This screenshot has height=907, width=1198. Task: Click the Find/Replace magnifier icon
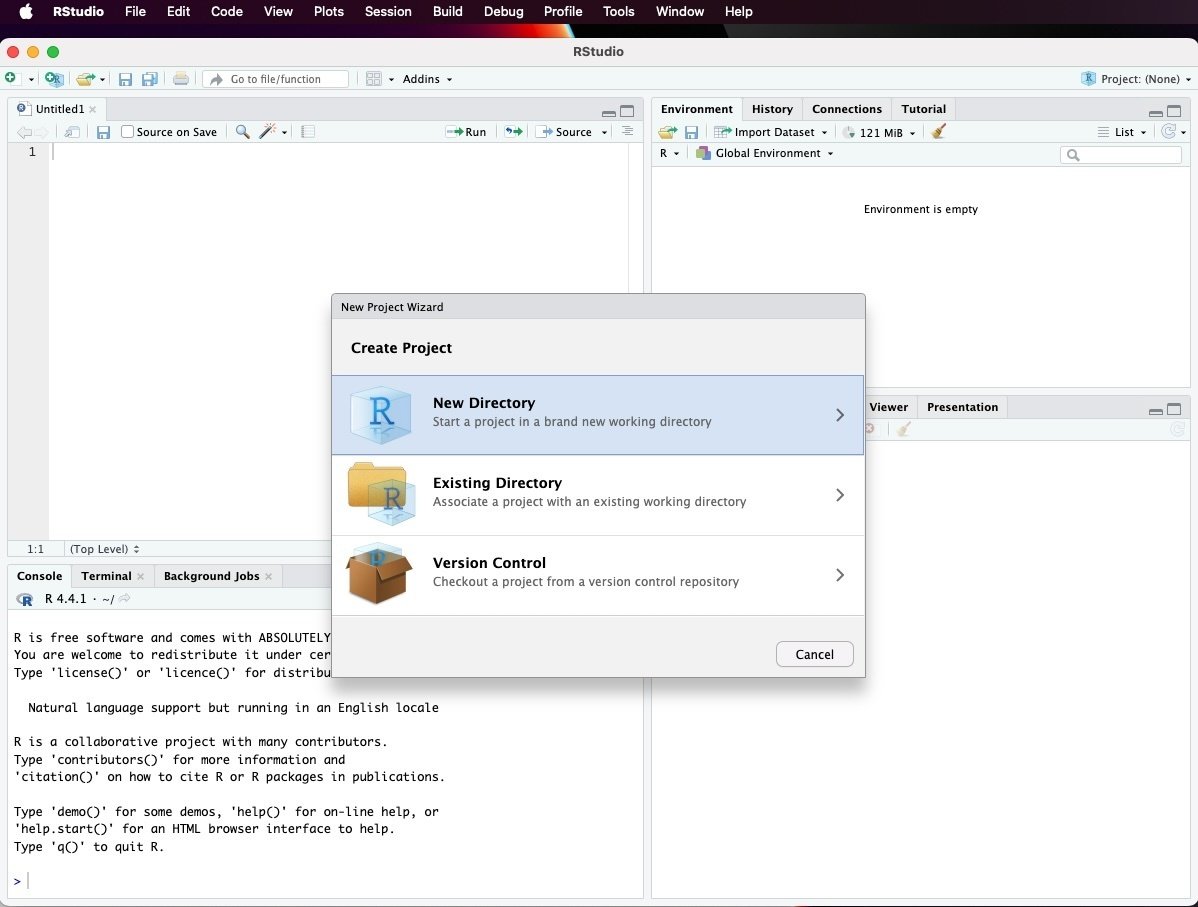click(x=242, y=131)
